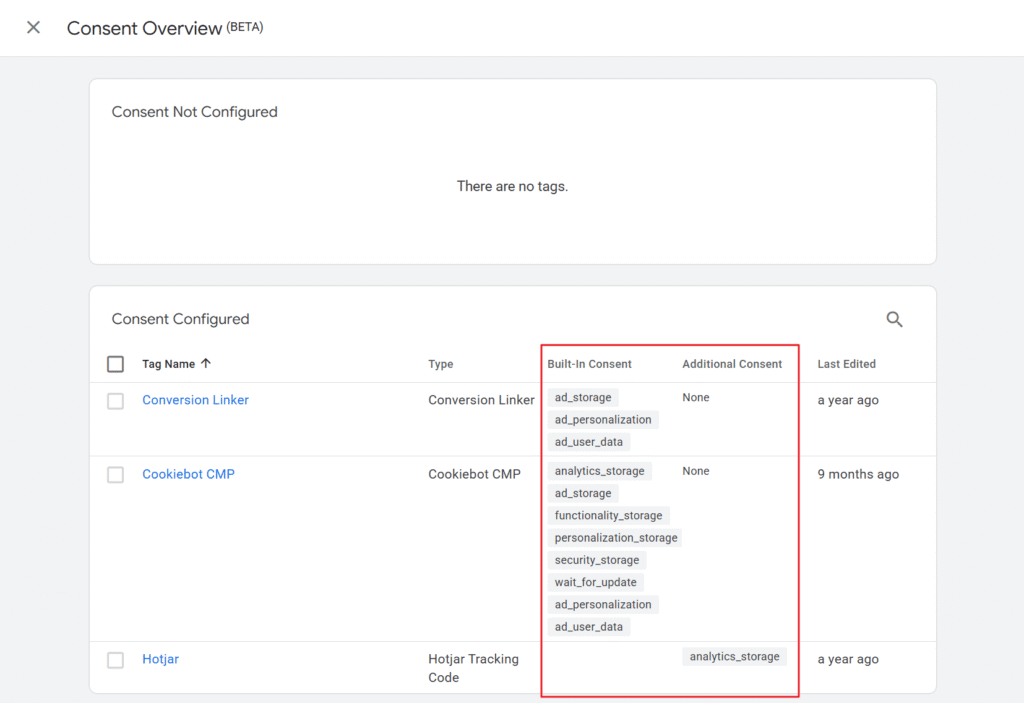The height and width of the screenshot is (703, 1024).
Task: Select Conversion Linker's ad_storage chip
Action: tap(583, 397)
